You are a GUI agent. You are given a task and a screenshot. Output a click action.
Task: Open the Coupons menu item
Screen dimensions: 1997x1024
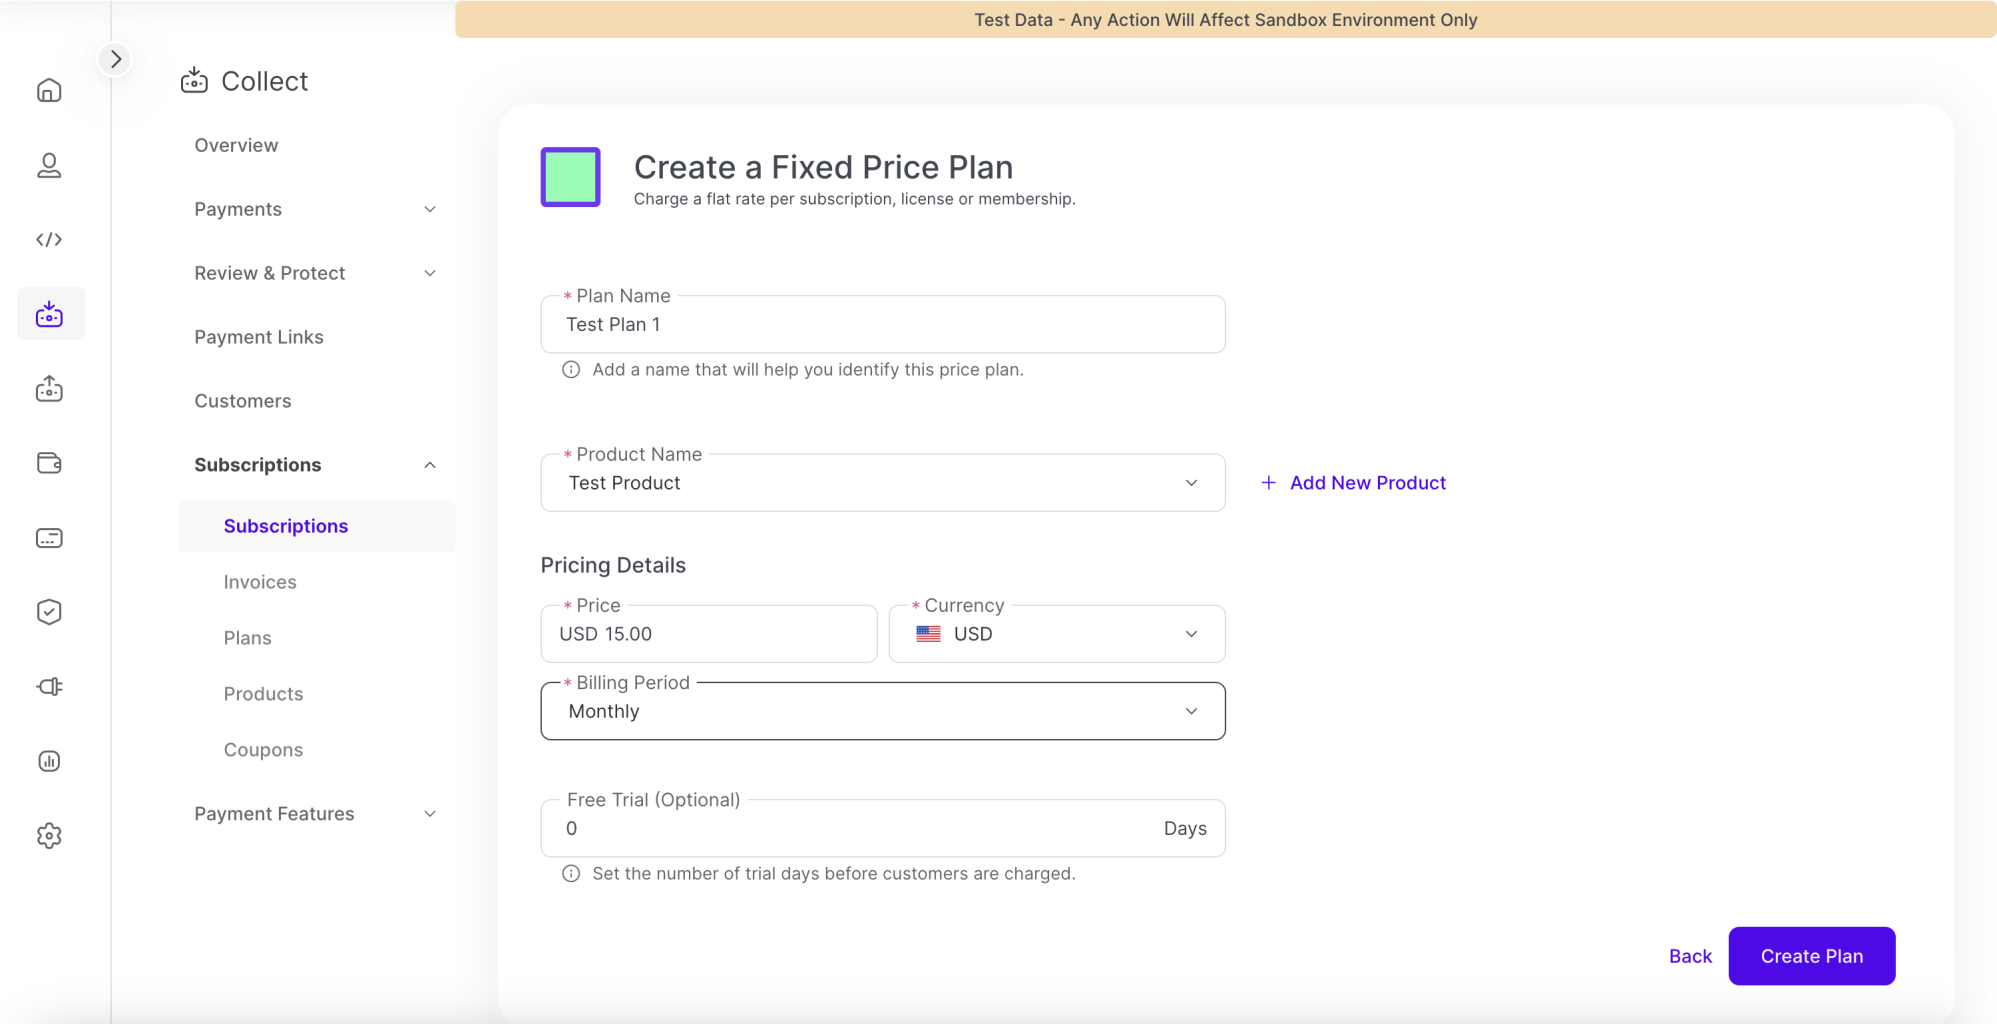point(263,750)
